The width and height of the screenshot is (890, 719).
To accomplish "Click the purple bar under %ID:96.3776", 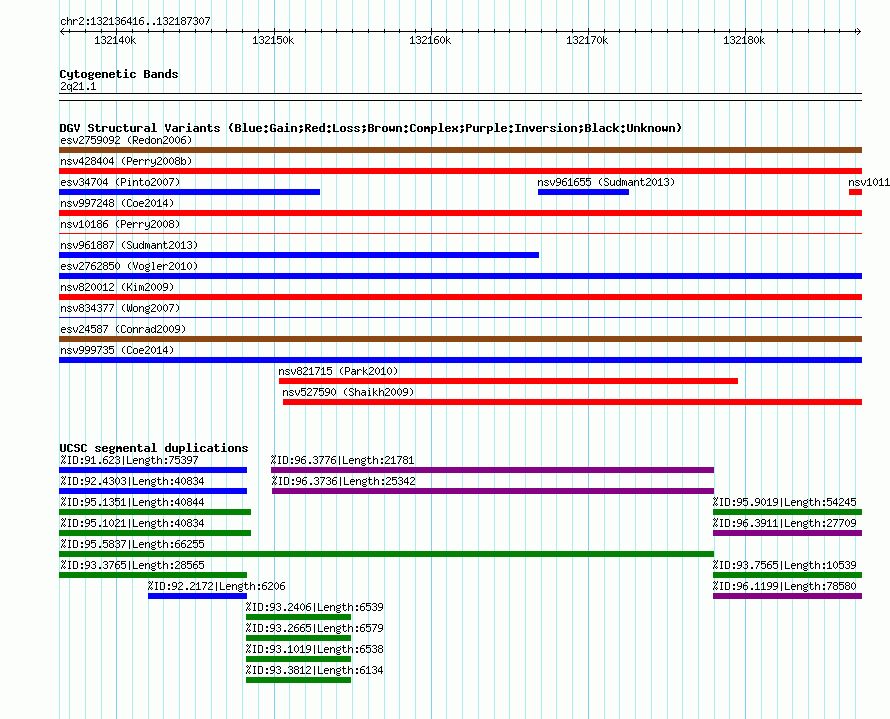I will tap(492, 470).
